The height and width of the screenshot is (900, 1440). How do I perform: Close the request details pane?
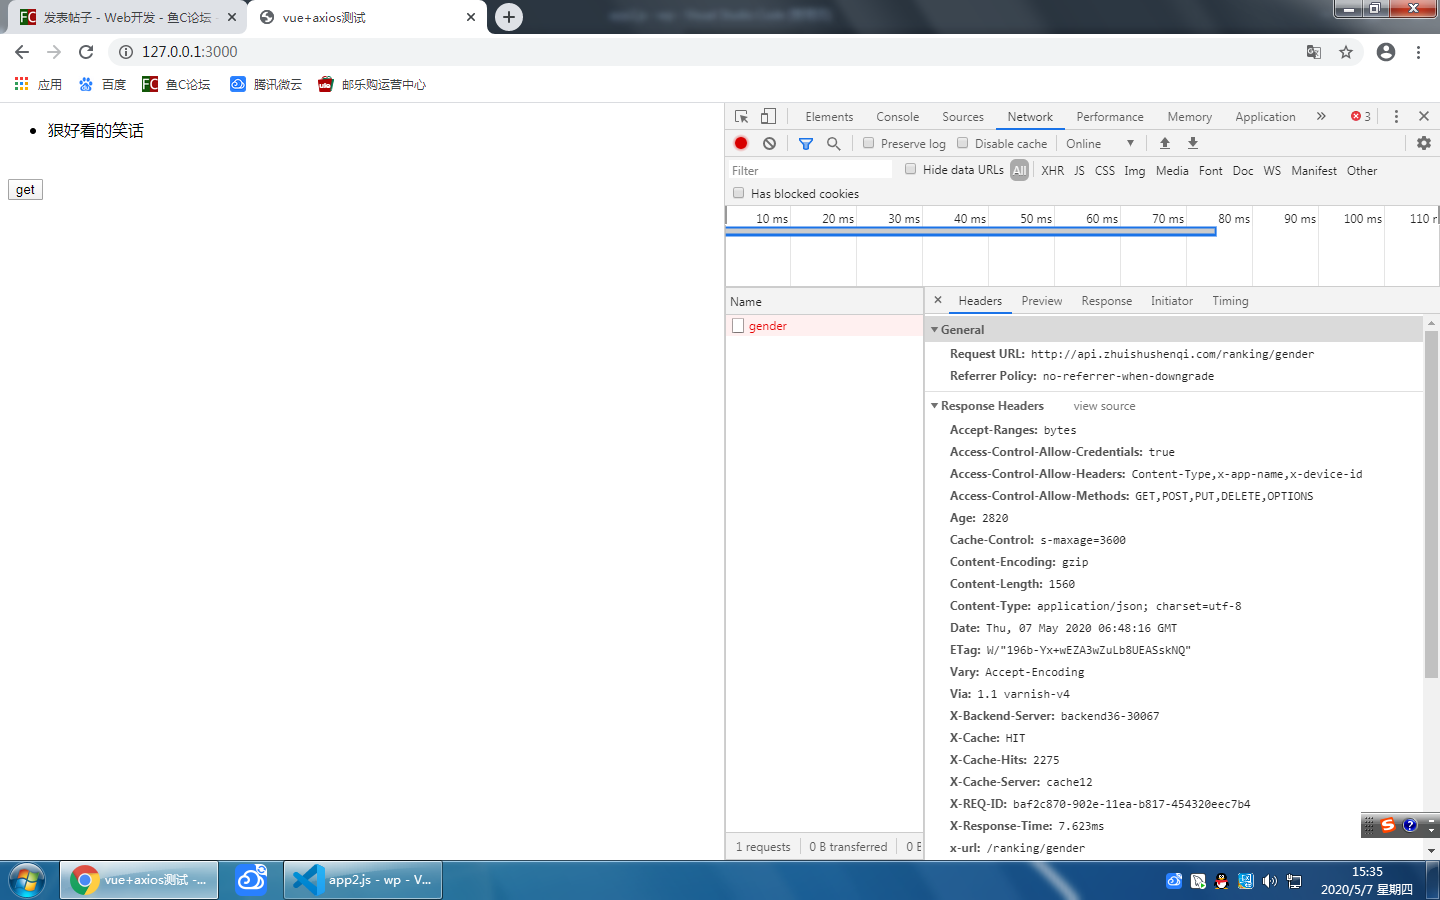click(938, 300)
